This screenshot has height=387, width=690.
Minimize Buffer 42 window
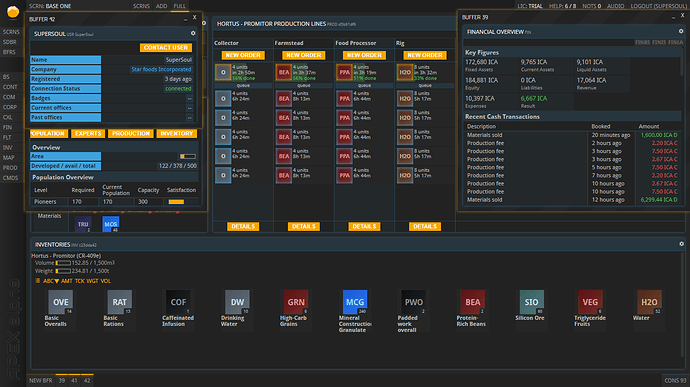pyautogui.click(x=185, y=18)
